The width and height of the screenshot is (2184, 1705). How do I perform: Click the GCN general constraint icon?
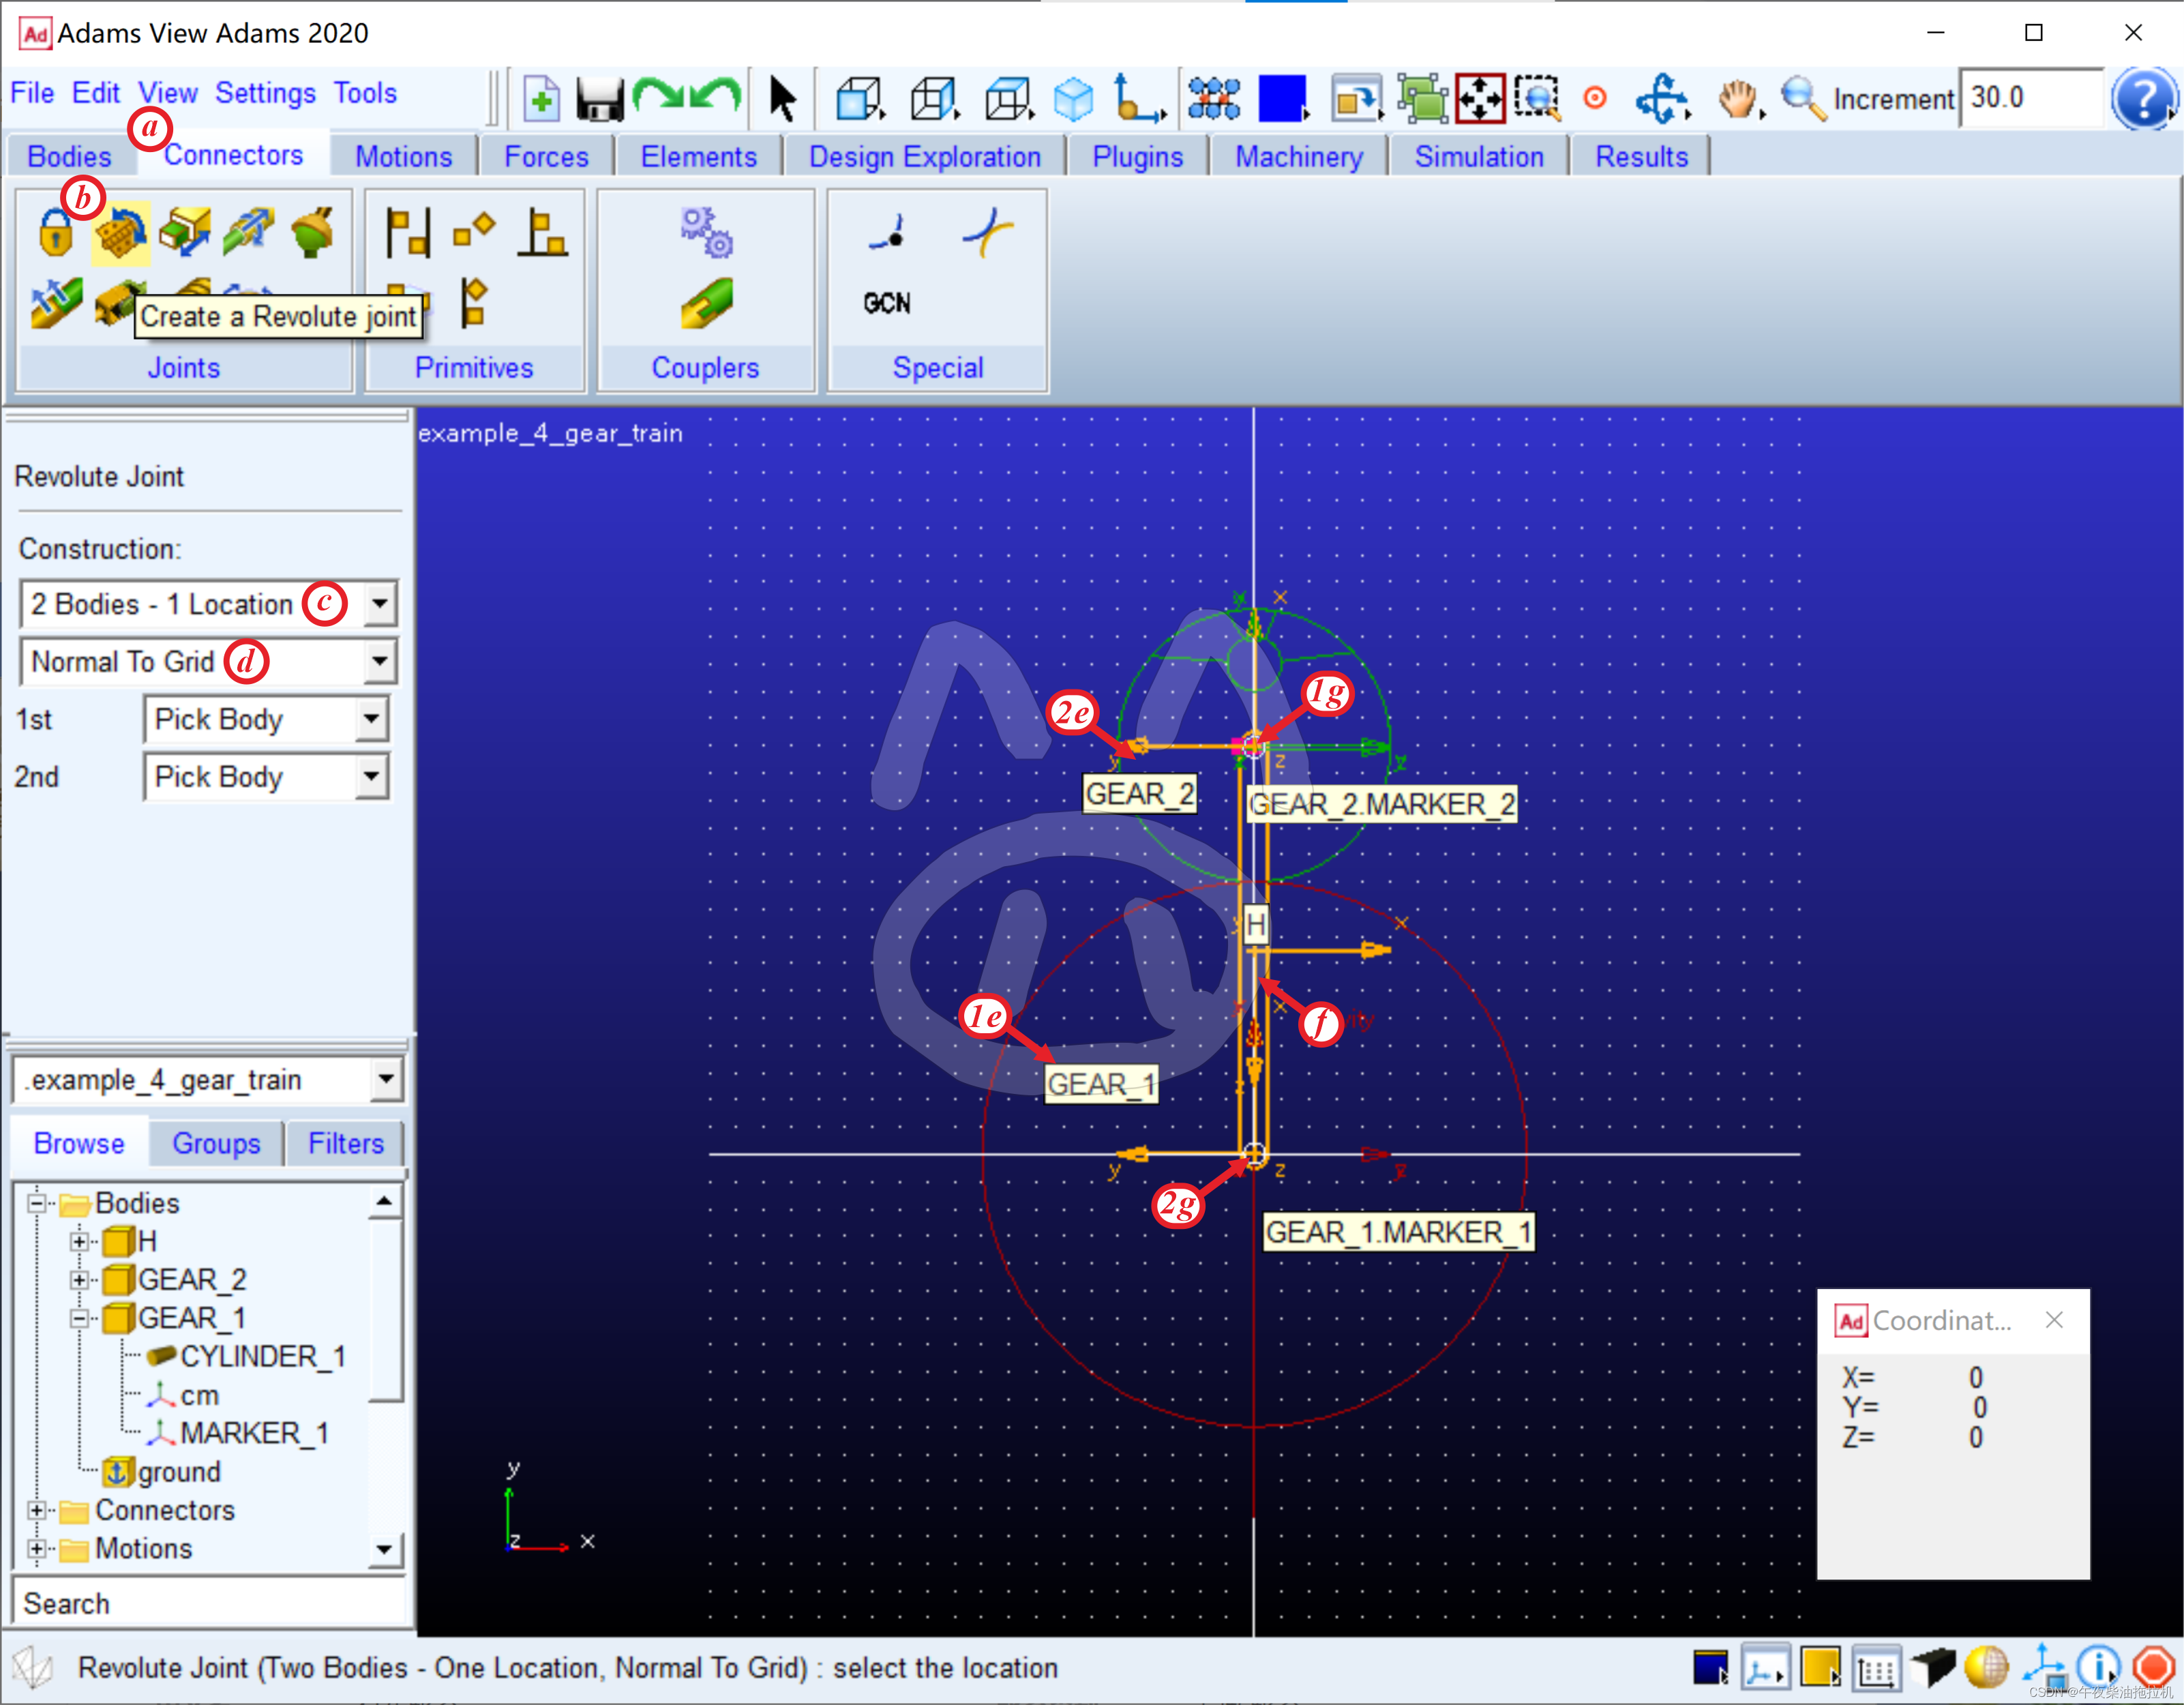click(886, 303)
